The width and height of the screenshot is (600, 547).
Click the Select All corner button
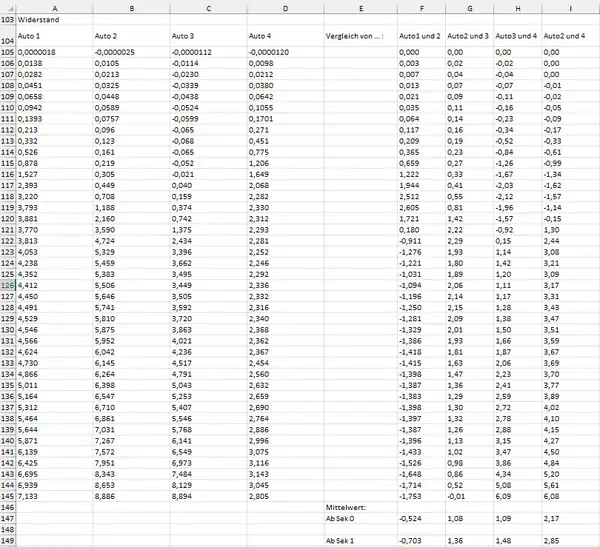coord(7,7)
